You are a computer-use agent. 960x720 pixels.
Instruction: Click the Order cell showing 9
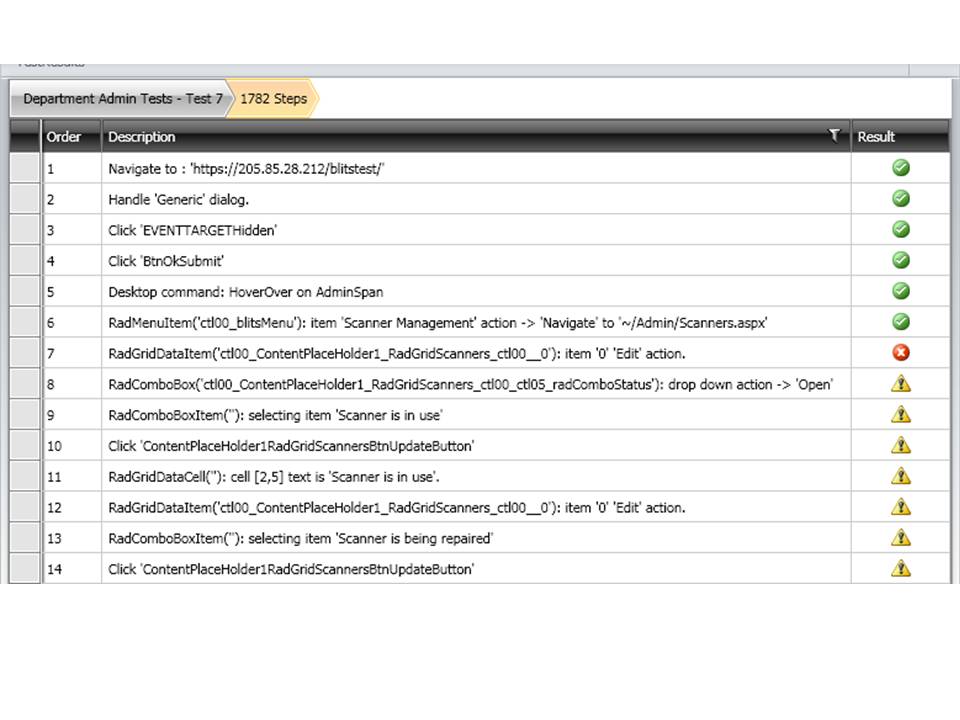tap(72, 415)
